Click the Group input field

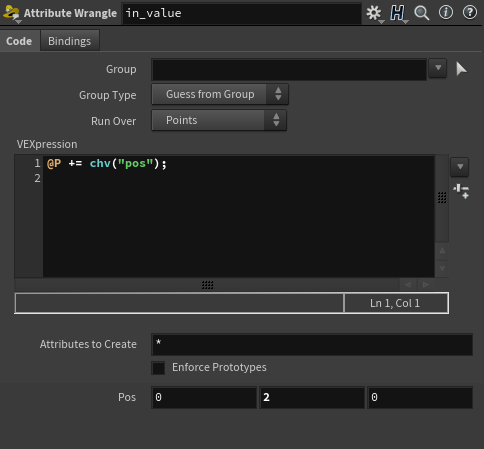289,69
